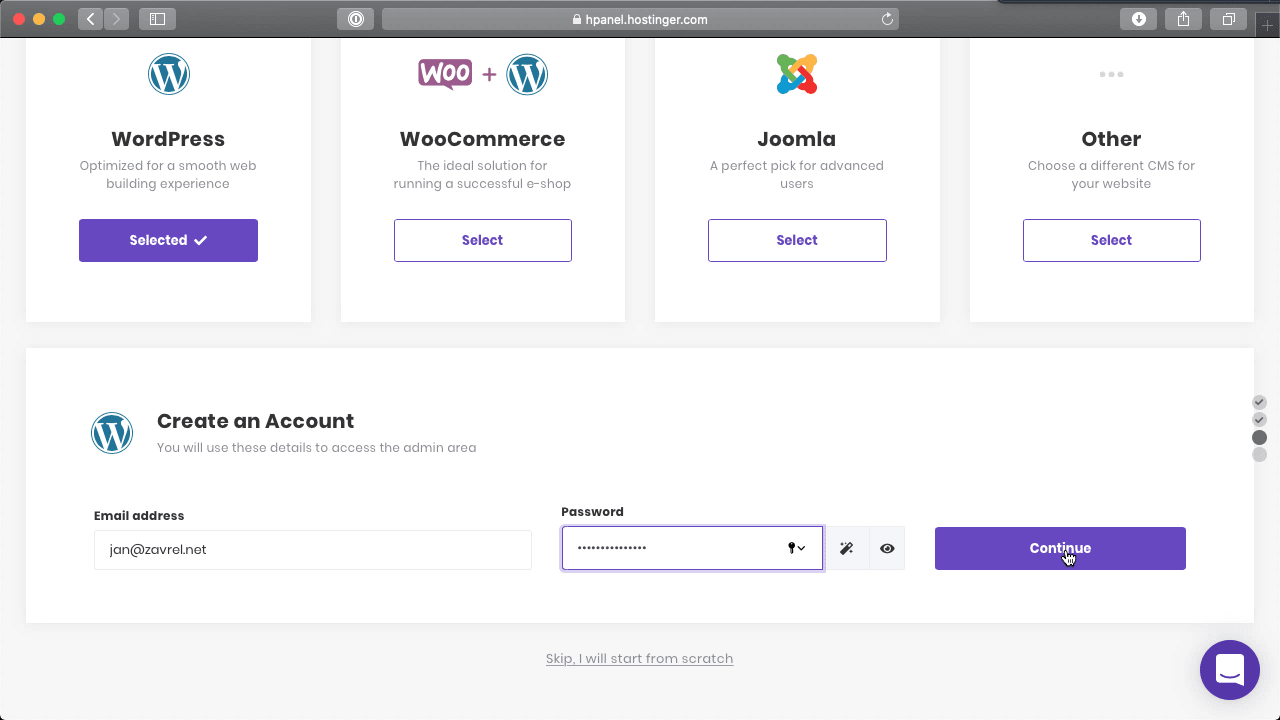1280x720 pixels.
Task: Click the 'Create an Account' heading
Action: point(256,421)
